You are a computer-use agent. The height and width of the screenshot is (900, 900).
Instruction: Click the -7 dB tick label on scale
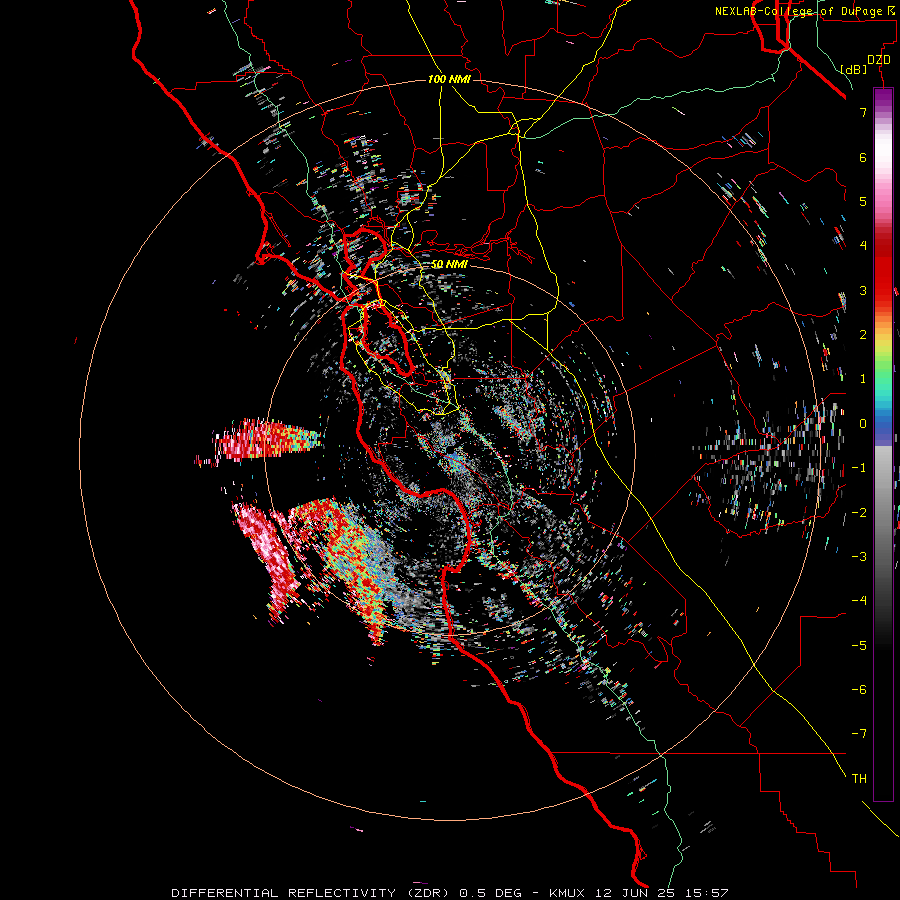click(x=859, y=734)
